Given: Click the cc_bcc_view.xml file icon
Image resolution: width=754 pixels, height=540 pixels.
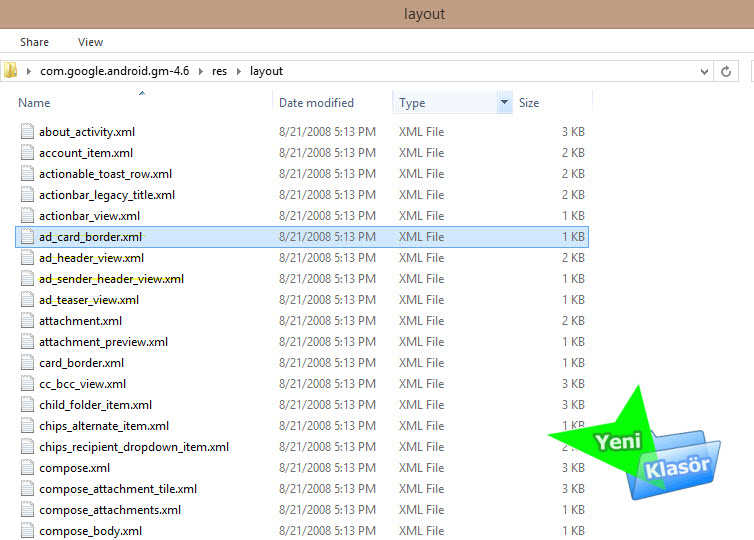Looking at the screenshot, I should tap(28, 384).
